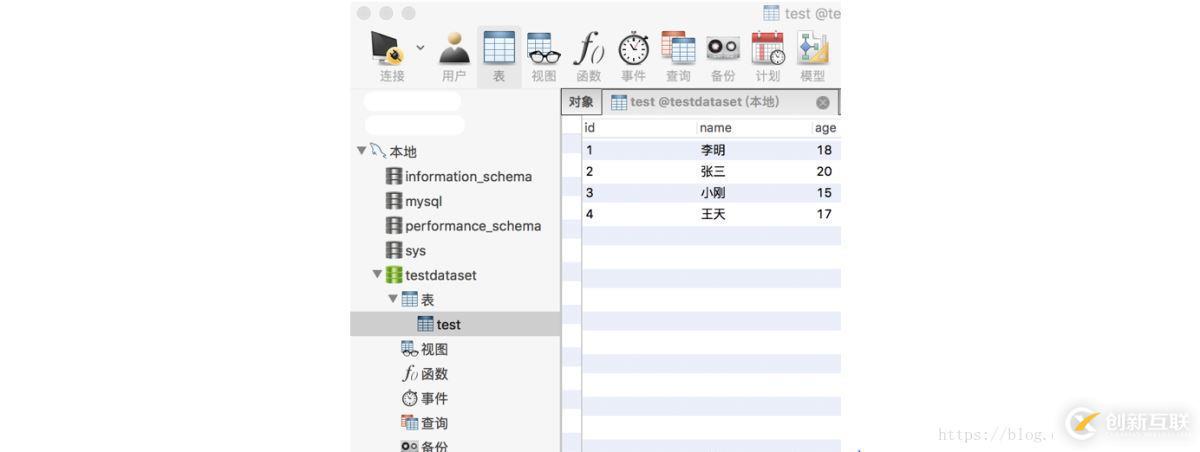
Task: Close the test @testdataset tab
Action: 823,102
